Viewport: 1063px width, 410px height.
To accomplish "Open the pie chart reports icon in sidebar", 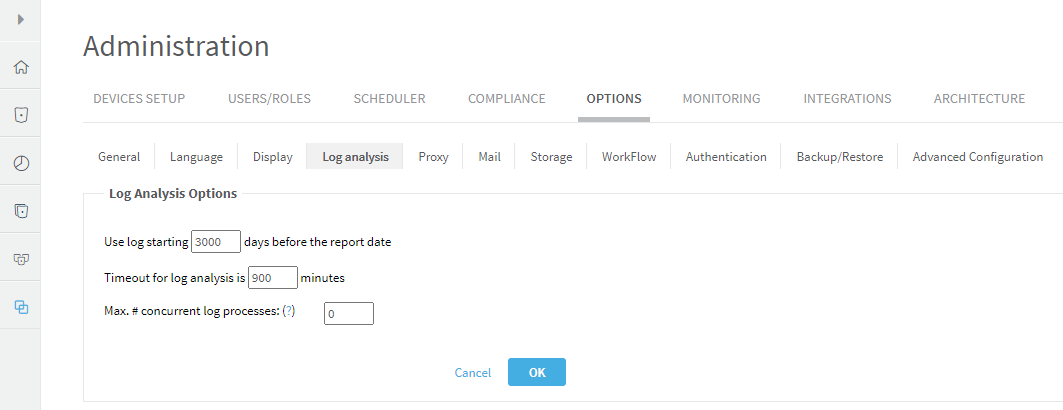I will click(x=20, y=163).
